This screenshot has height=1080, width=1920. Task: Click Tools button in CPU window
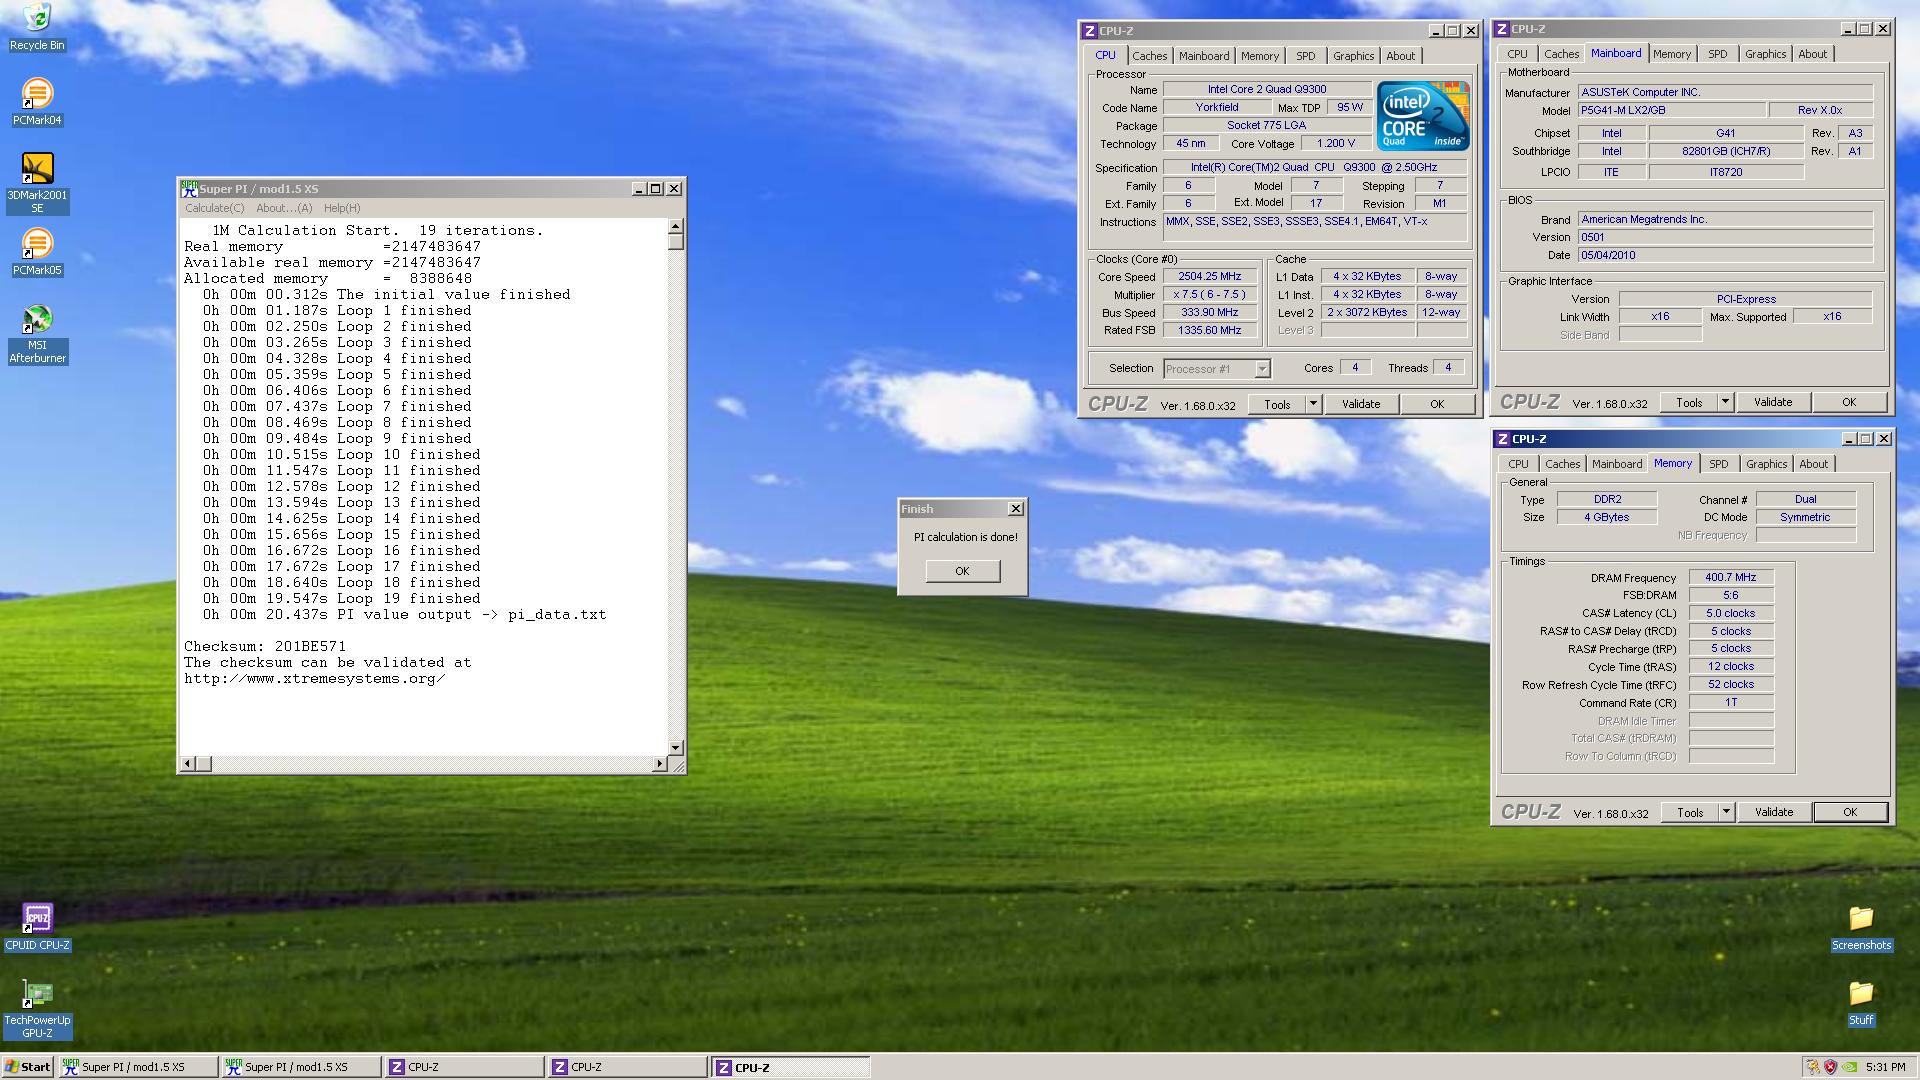pos(1277,404)
